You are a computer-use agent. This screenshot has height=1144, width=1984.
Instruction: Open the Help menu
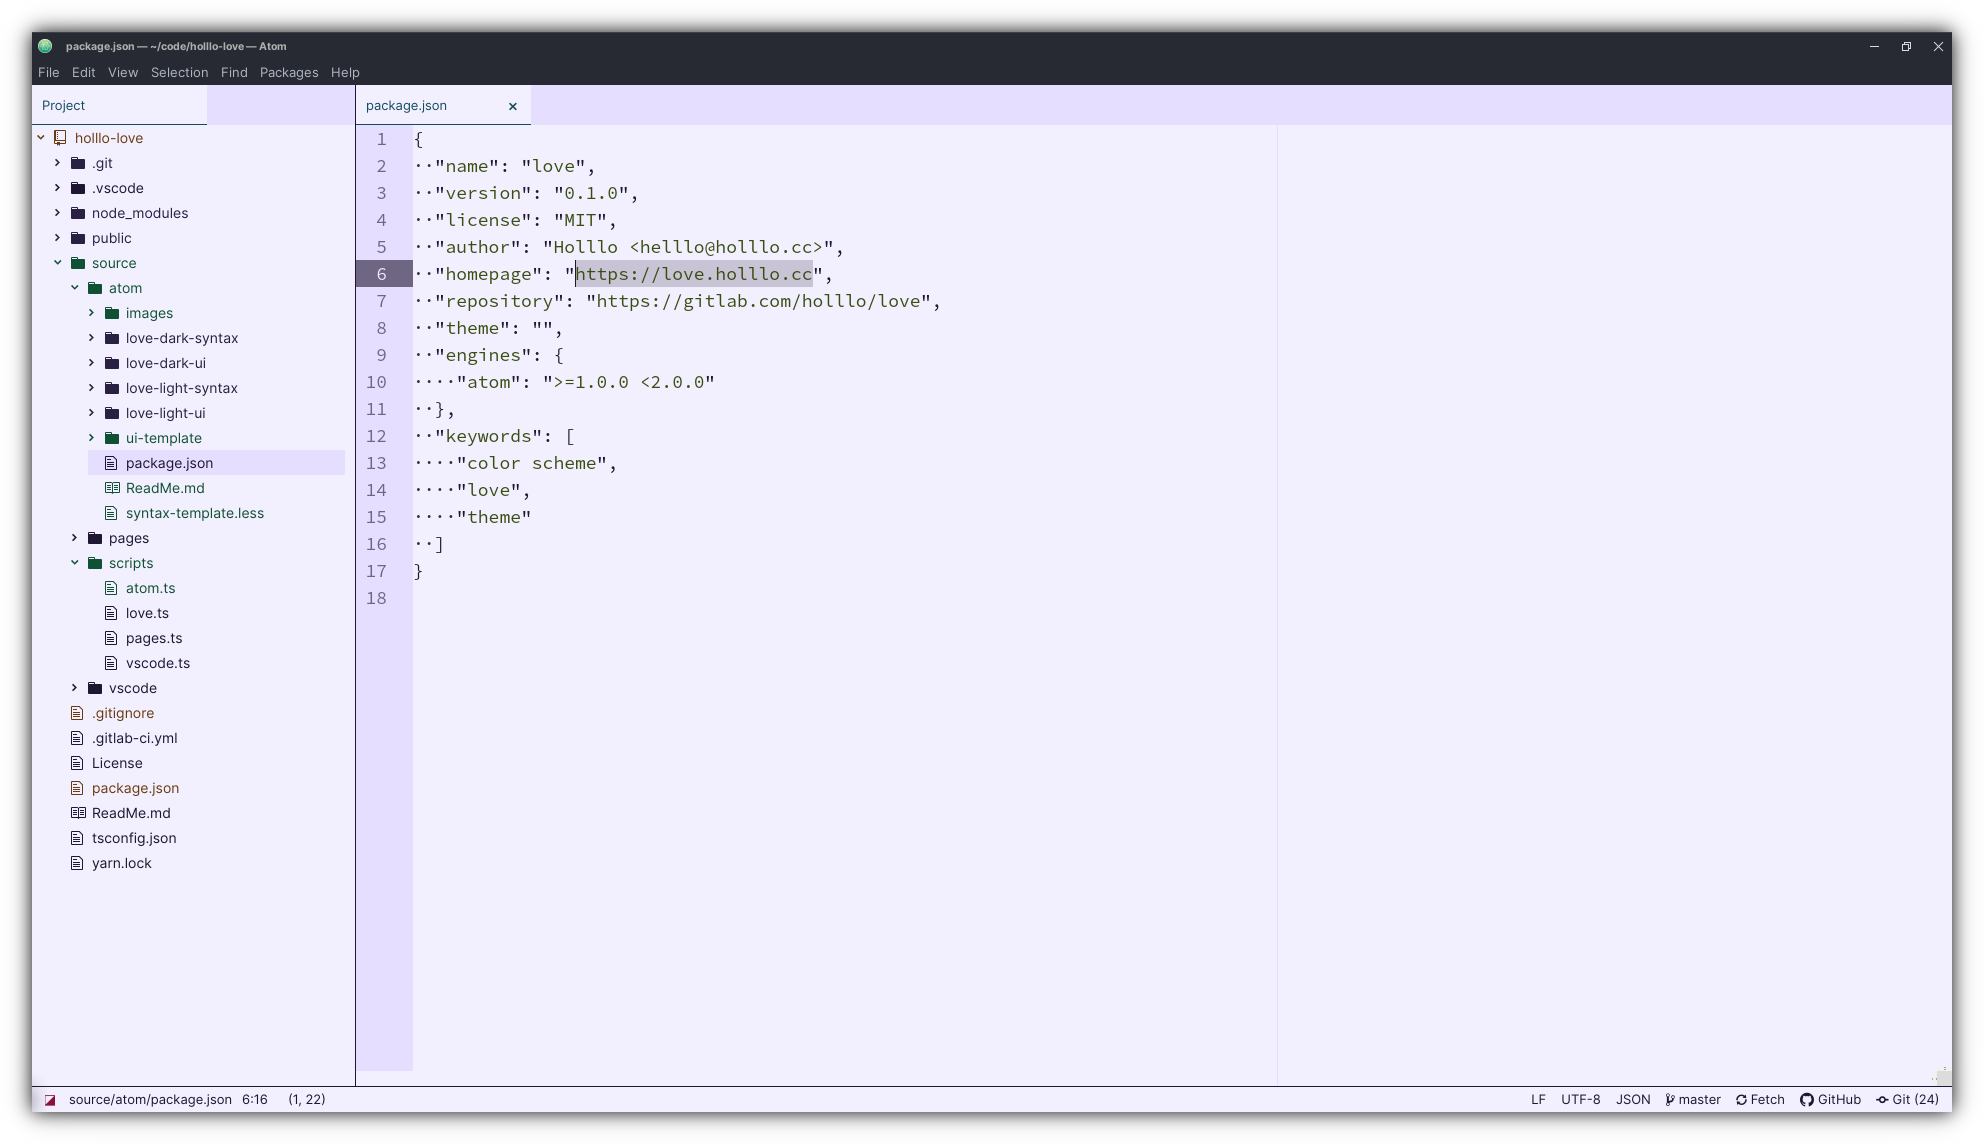click(345, 72)
